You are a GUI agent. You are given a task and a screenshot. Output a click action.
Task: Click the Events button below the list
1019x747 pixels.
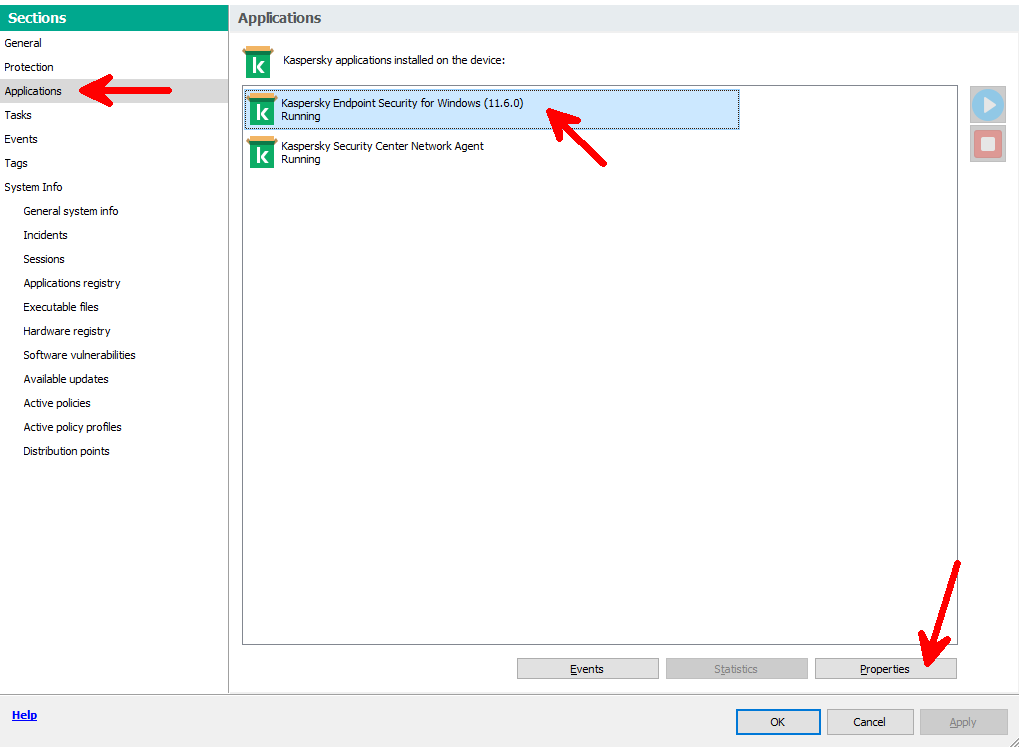(587, 669)
